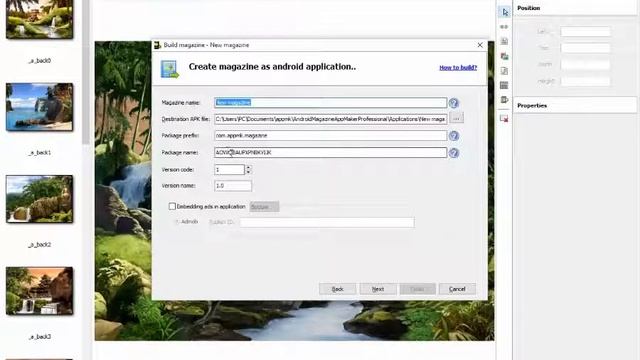The height and width of the screenshot is (360, 640).
Task: Click the Width field in Position panel
Action: pos(585,64)
